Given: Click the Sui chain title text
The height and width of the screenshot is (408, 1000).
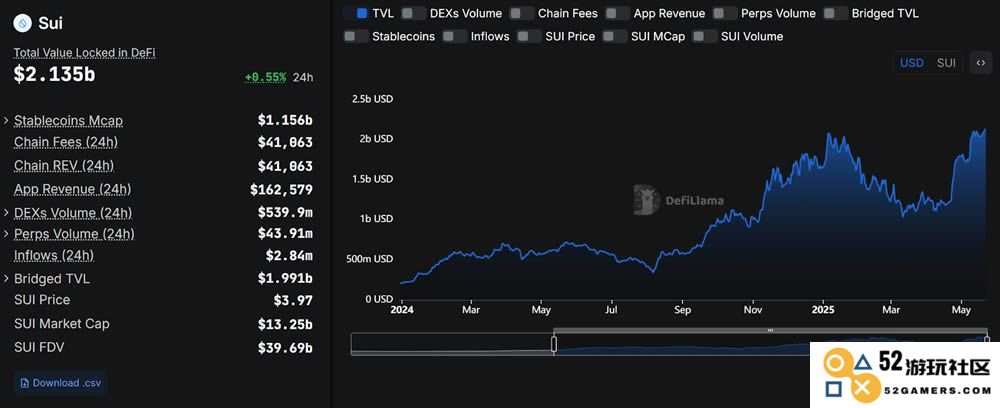Looking at the screenshot, I should tap(50, 24).
